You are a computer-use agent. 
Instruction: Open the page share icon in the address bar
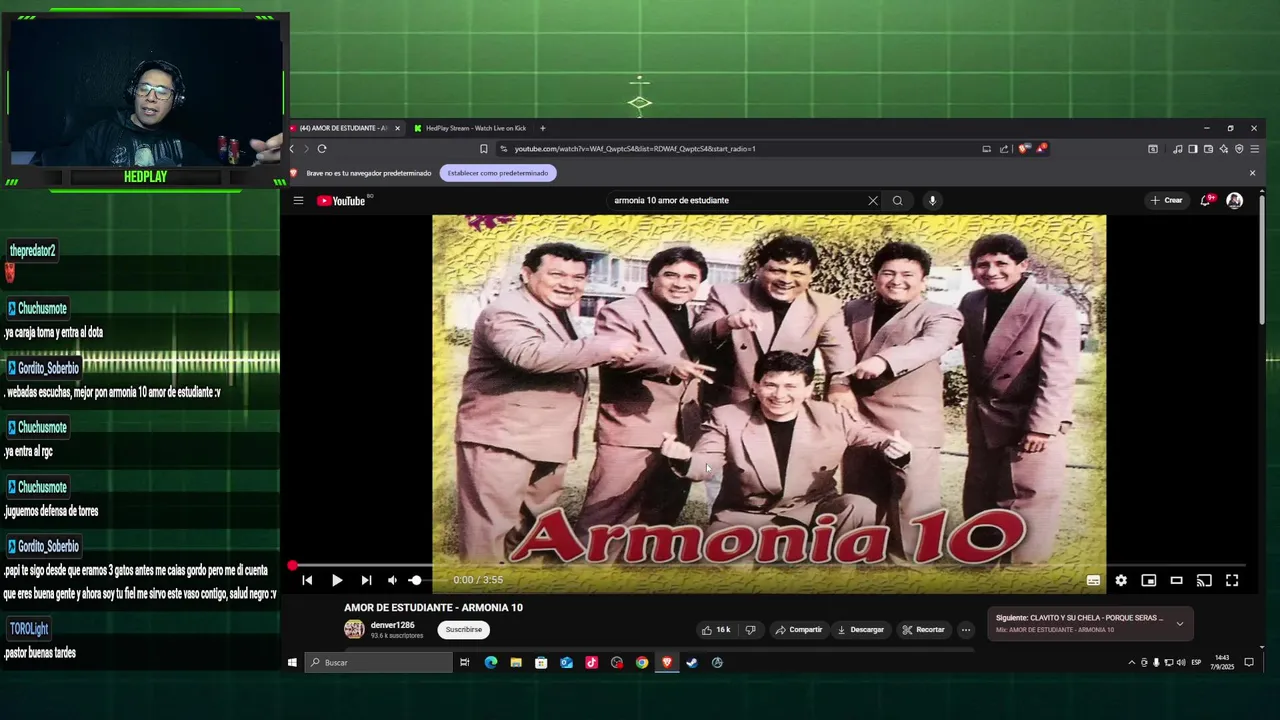click(x=1004, y=149)
